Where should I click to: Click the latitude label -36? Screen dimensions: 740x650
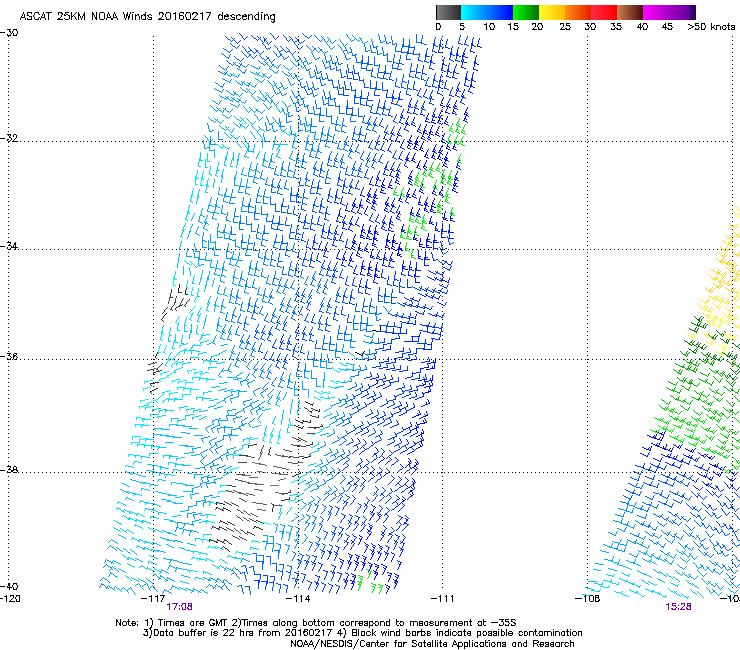click(x=9, y=356)
